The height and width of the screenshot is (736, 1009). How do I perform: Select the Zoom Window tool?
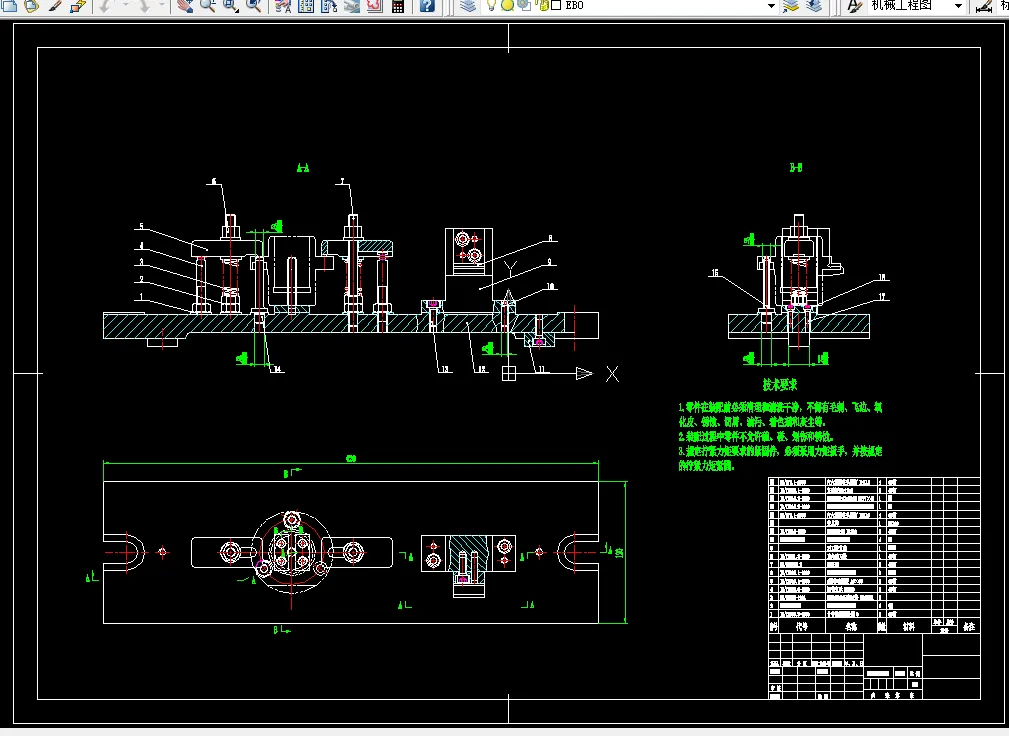pyautogui.click(x=230, y=6)
